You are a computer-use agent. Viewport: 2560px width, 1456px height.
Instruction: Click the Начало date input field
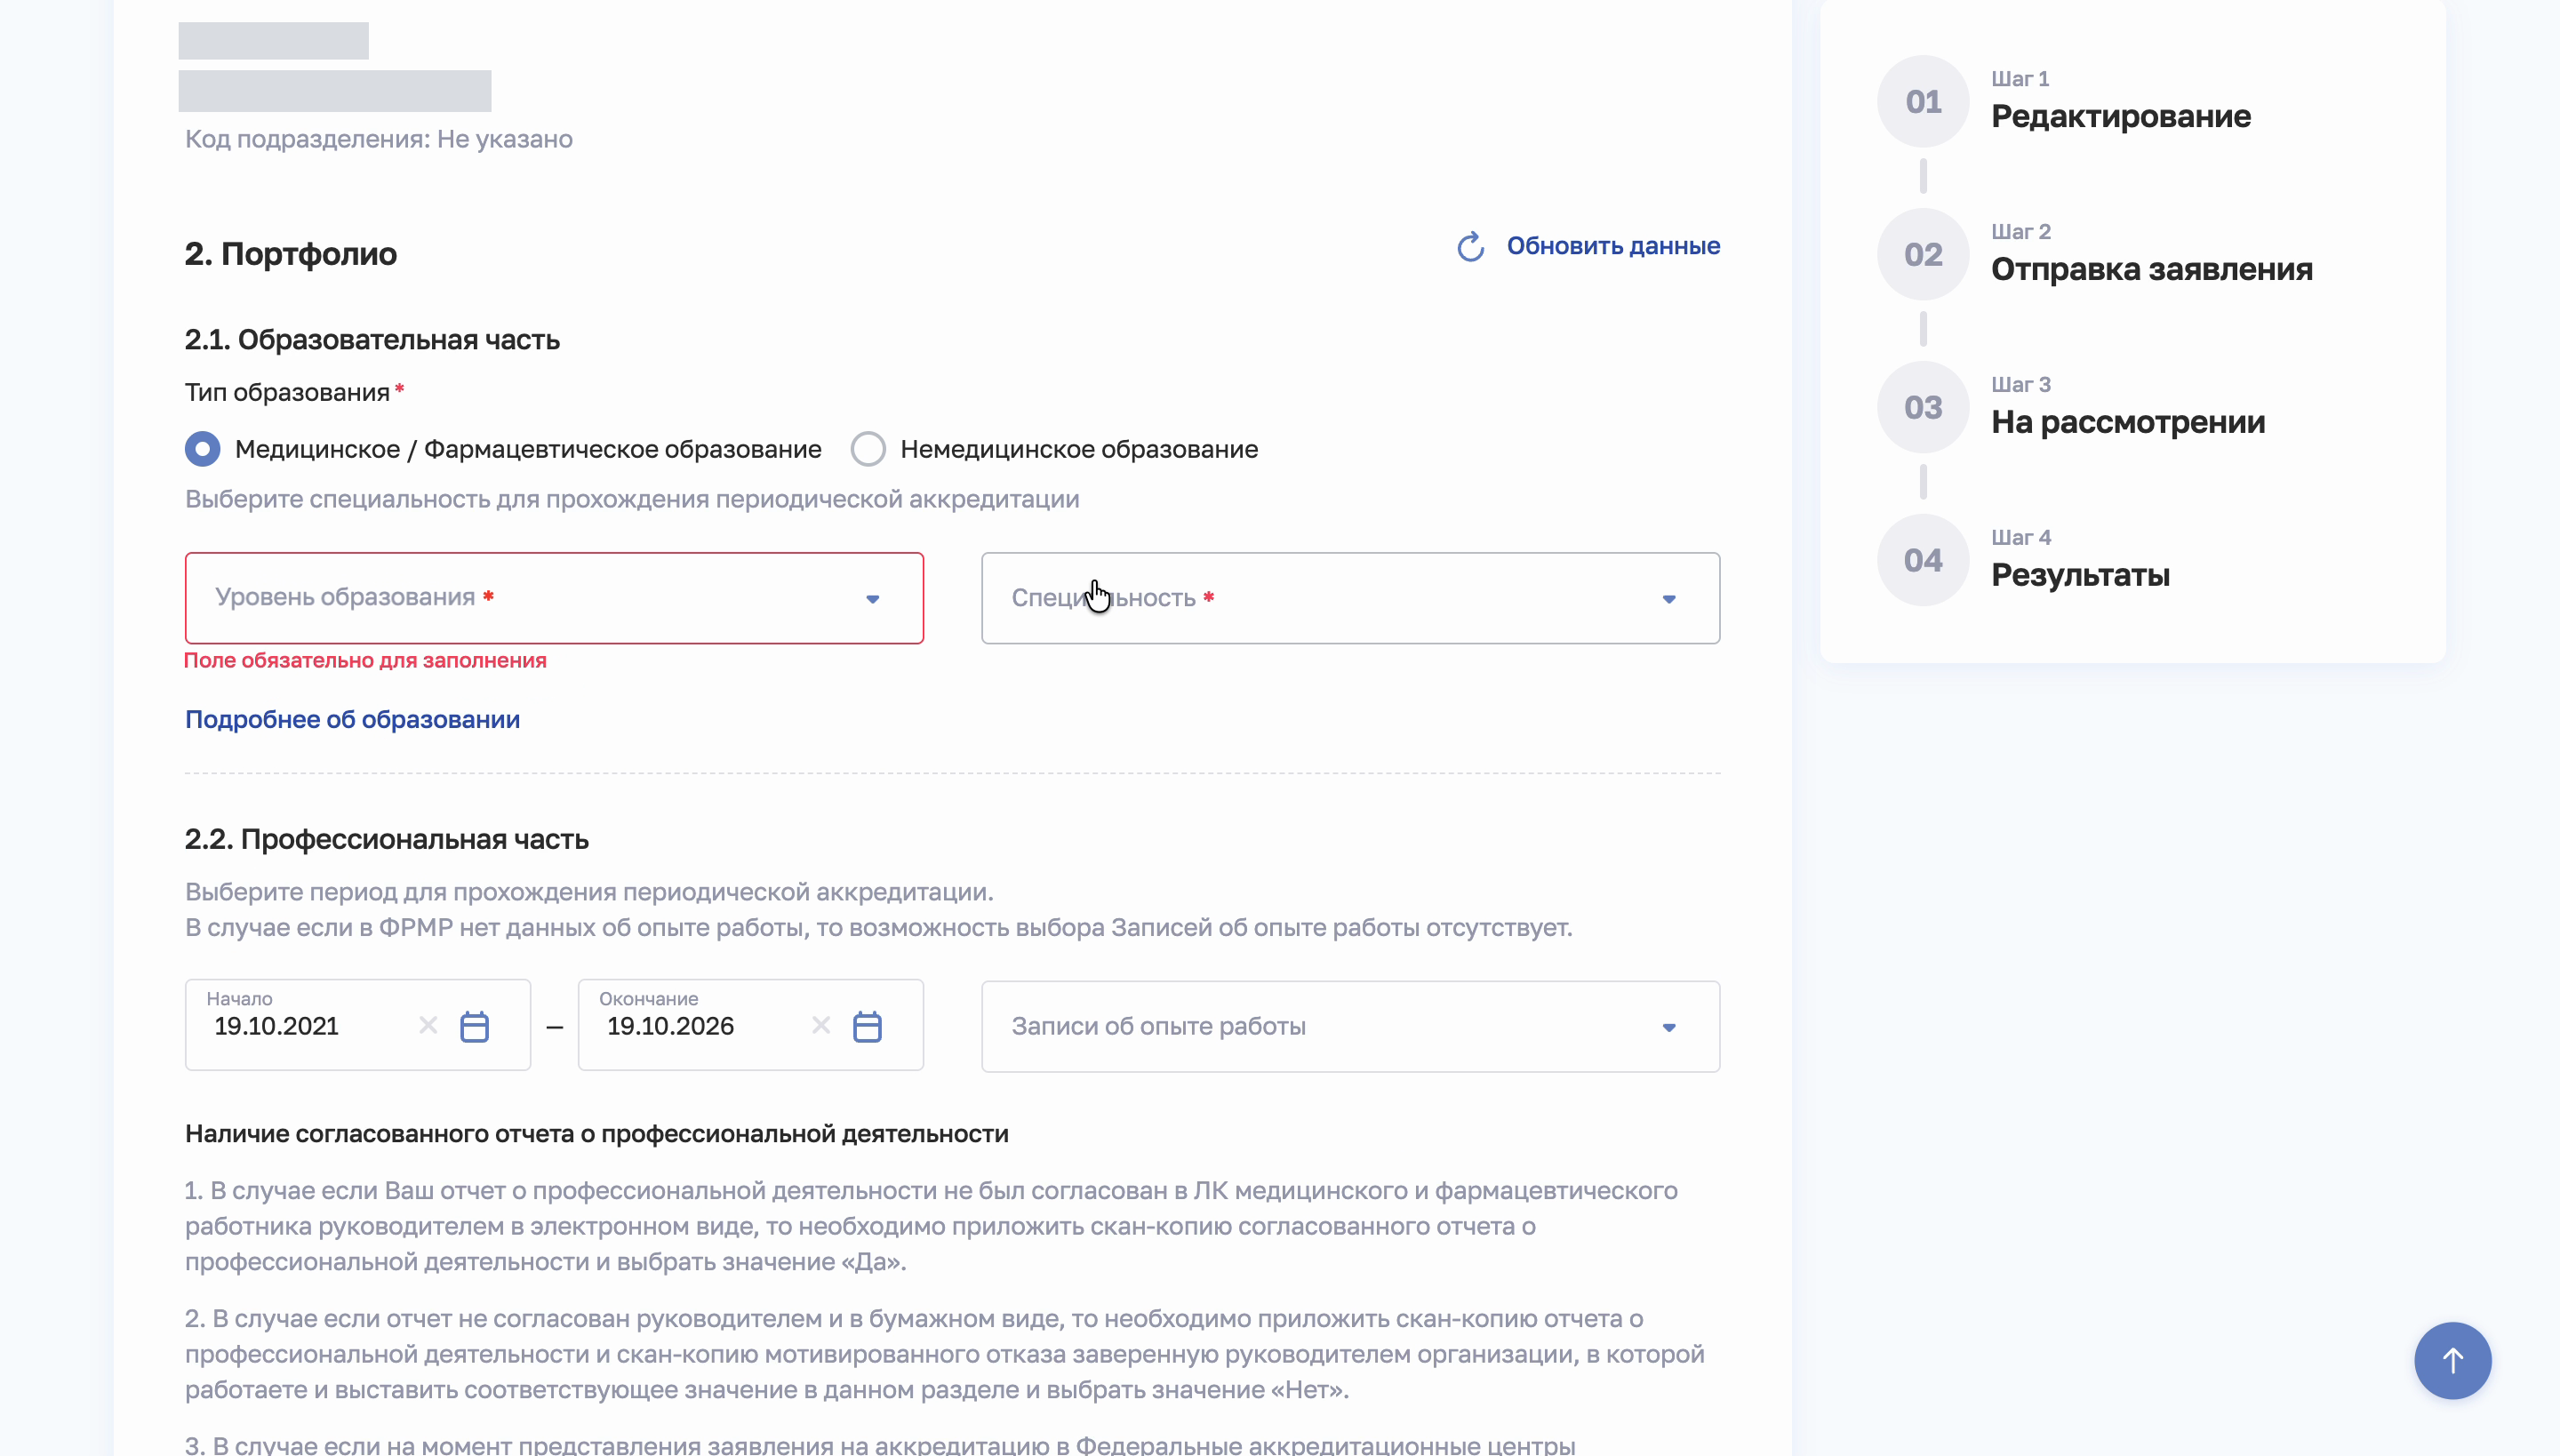[358, 1025]
